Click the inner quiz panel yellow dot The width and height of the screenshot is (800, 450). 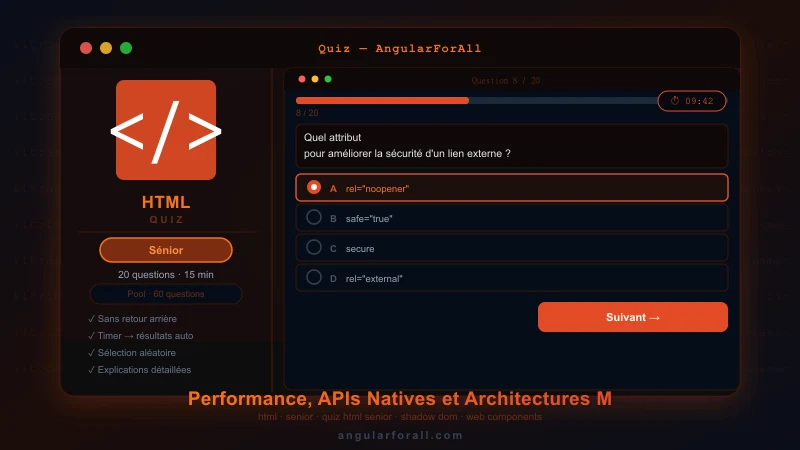[x=315, y=79]
